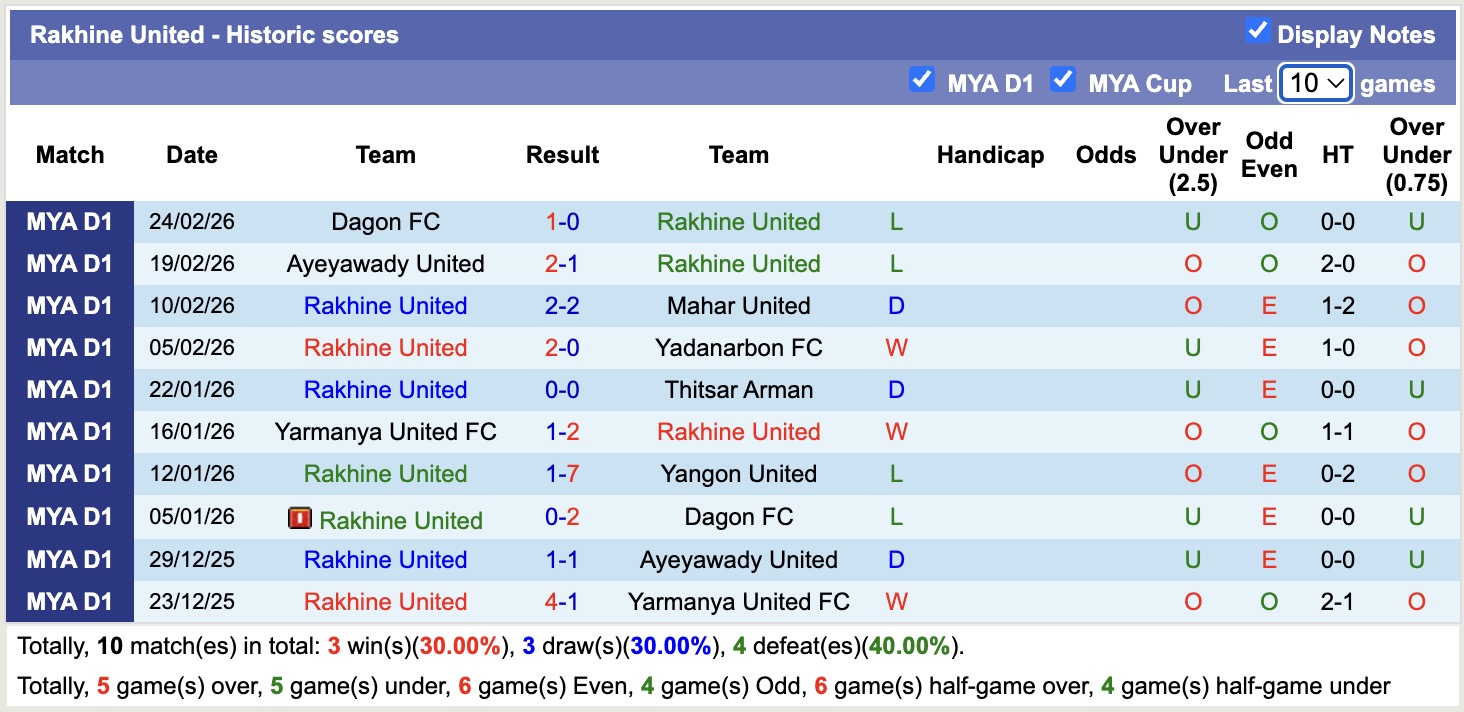The image size is (1464, 712).
Task: Select the red L result for the 24/02/26 game
Action: tap(895, 222)
